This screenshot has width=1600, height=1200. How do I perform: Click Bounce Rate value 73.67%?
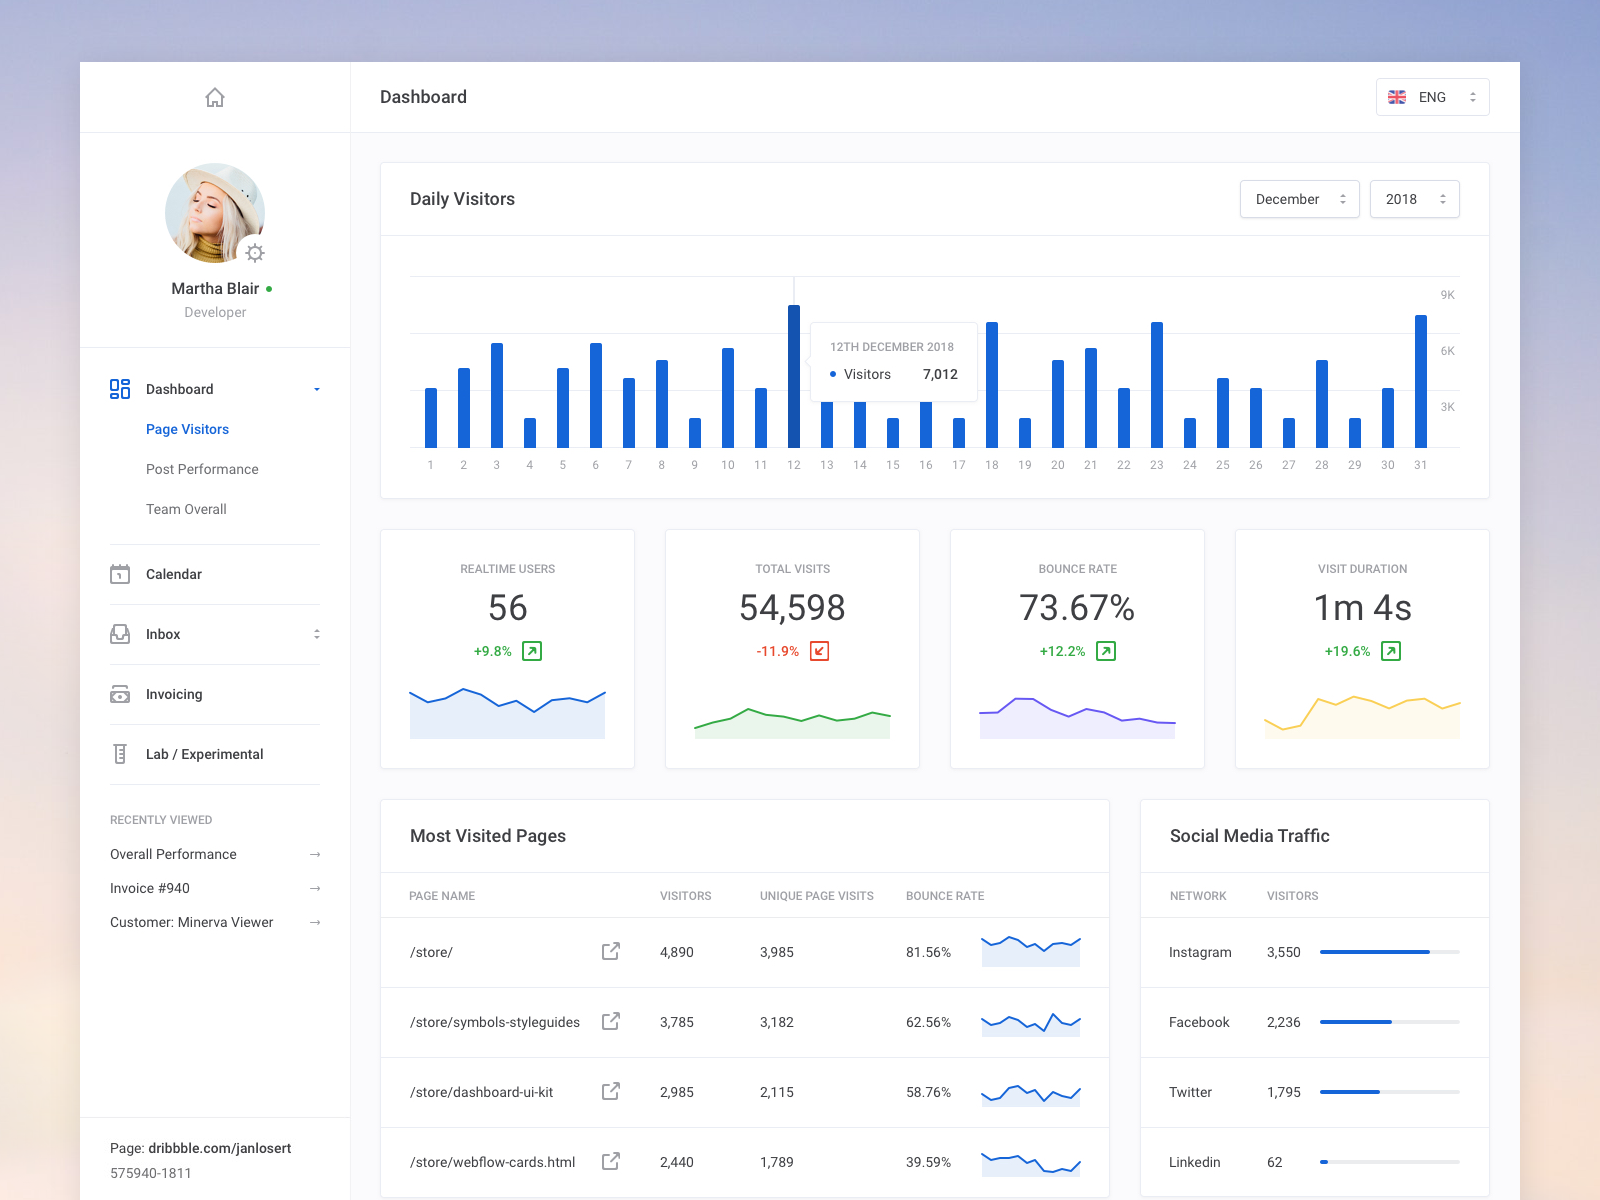pos(1077,608)
